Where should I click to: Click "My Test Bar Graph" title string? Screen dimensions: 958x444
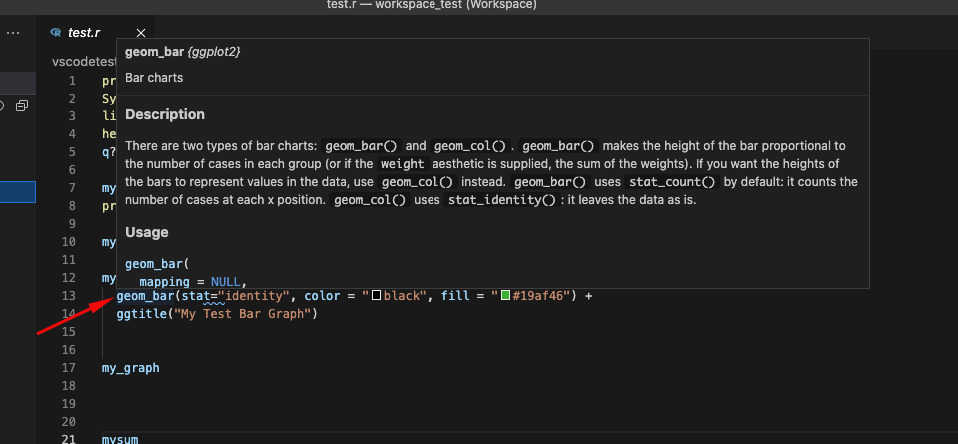point(244,314)
